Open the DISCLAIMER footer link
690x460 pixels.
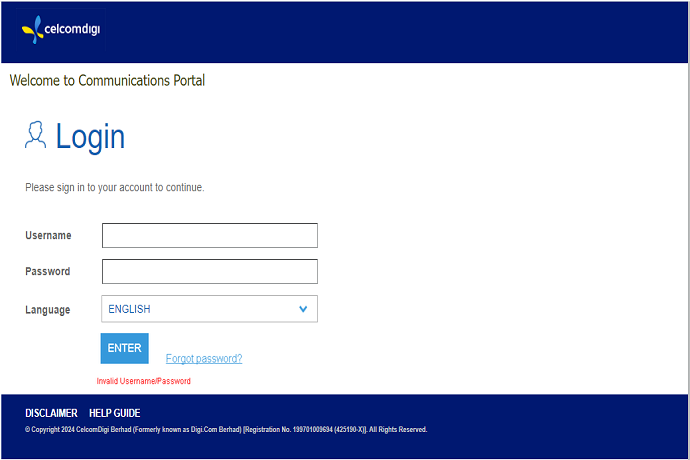[51, 413]
